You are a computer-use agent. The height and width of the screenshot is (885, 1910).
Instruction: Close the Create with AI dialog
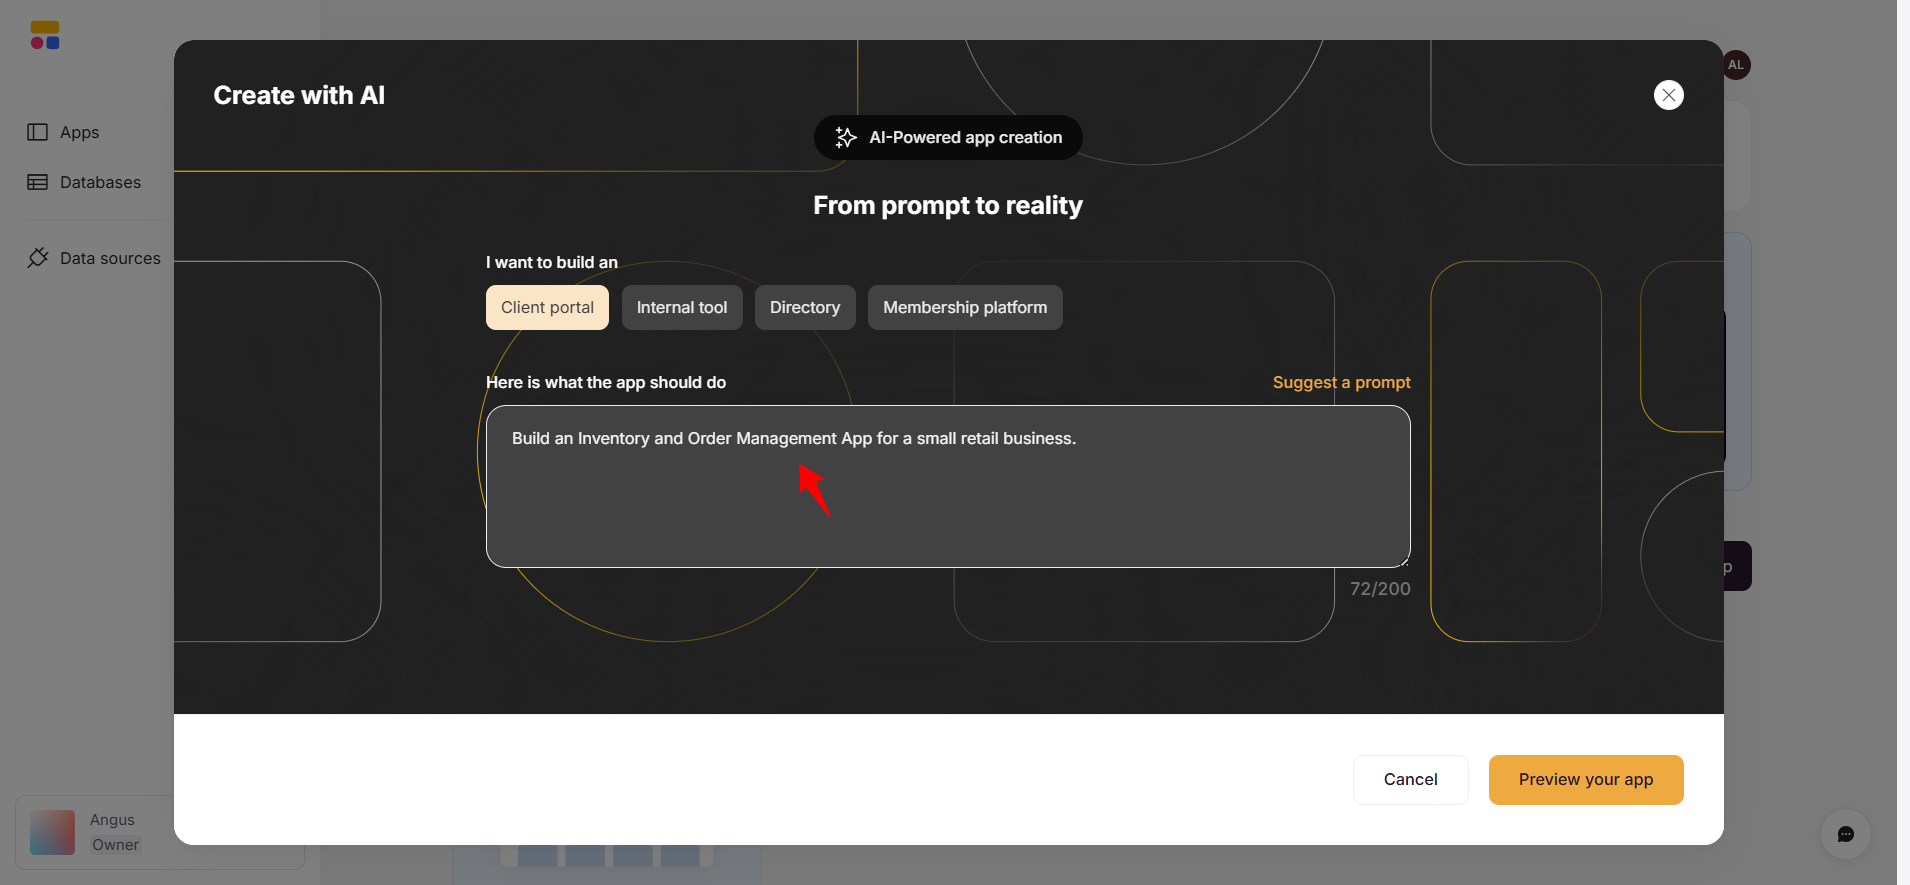click(1668, 95)
